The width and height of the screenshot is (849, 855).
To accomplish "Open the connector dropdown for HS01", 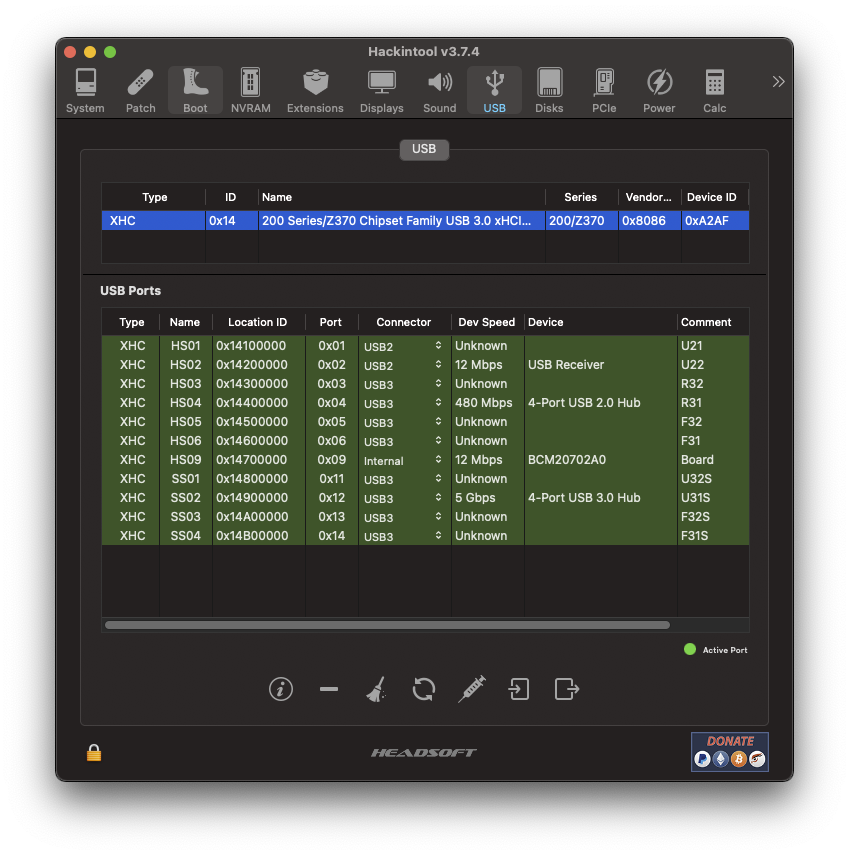I will [404, 346].
